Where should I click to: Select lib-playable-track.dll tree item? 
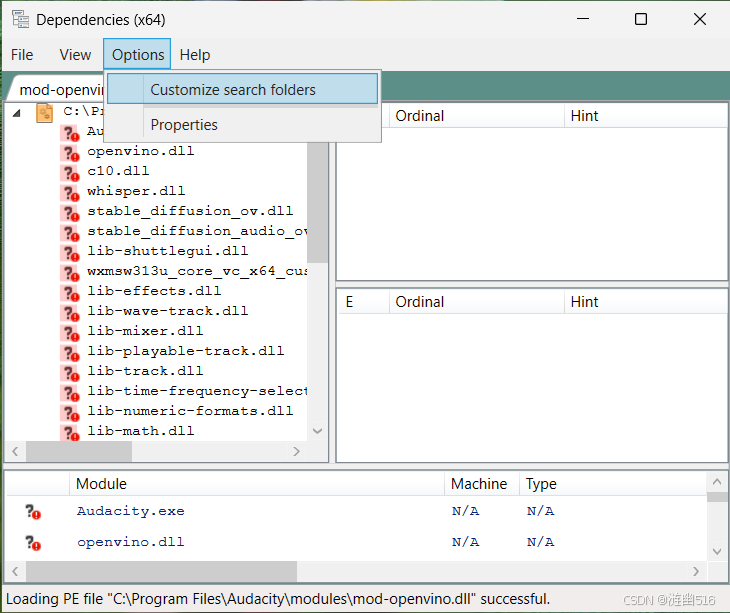point(186,351)
